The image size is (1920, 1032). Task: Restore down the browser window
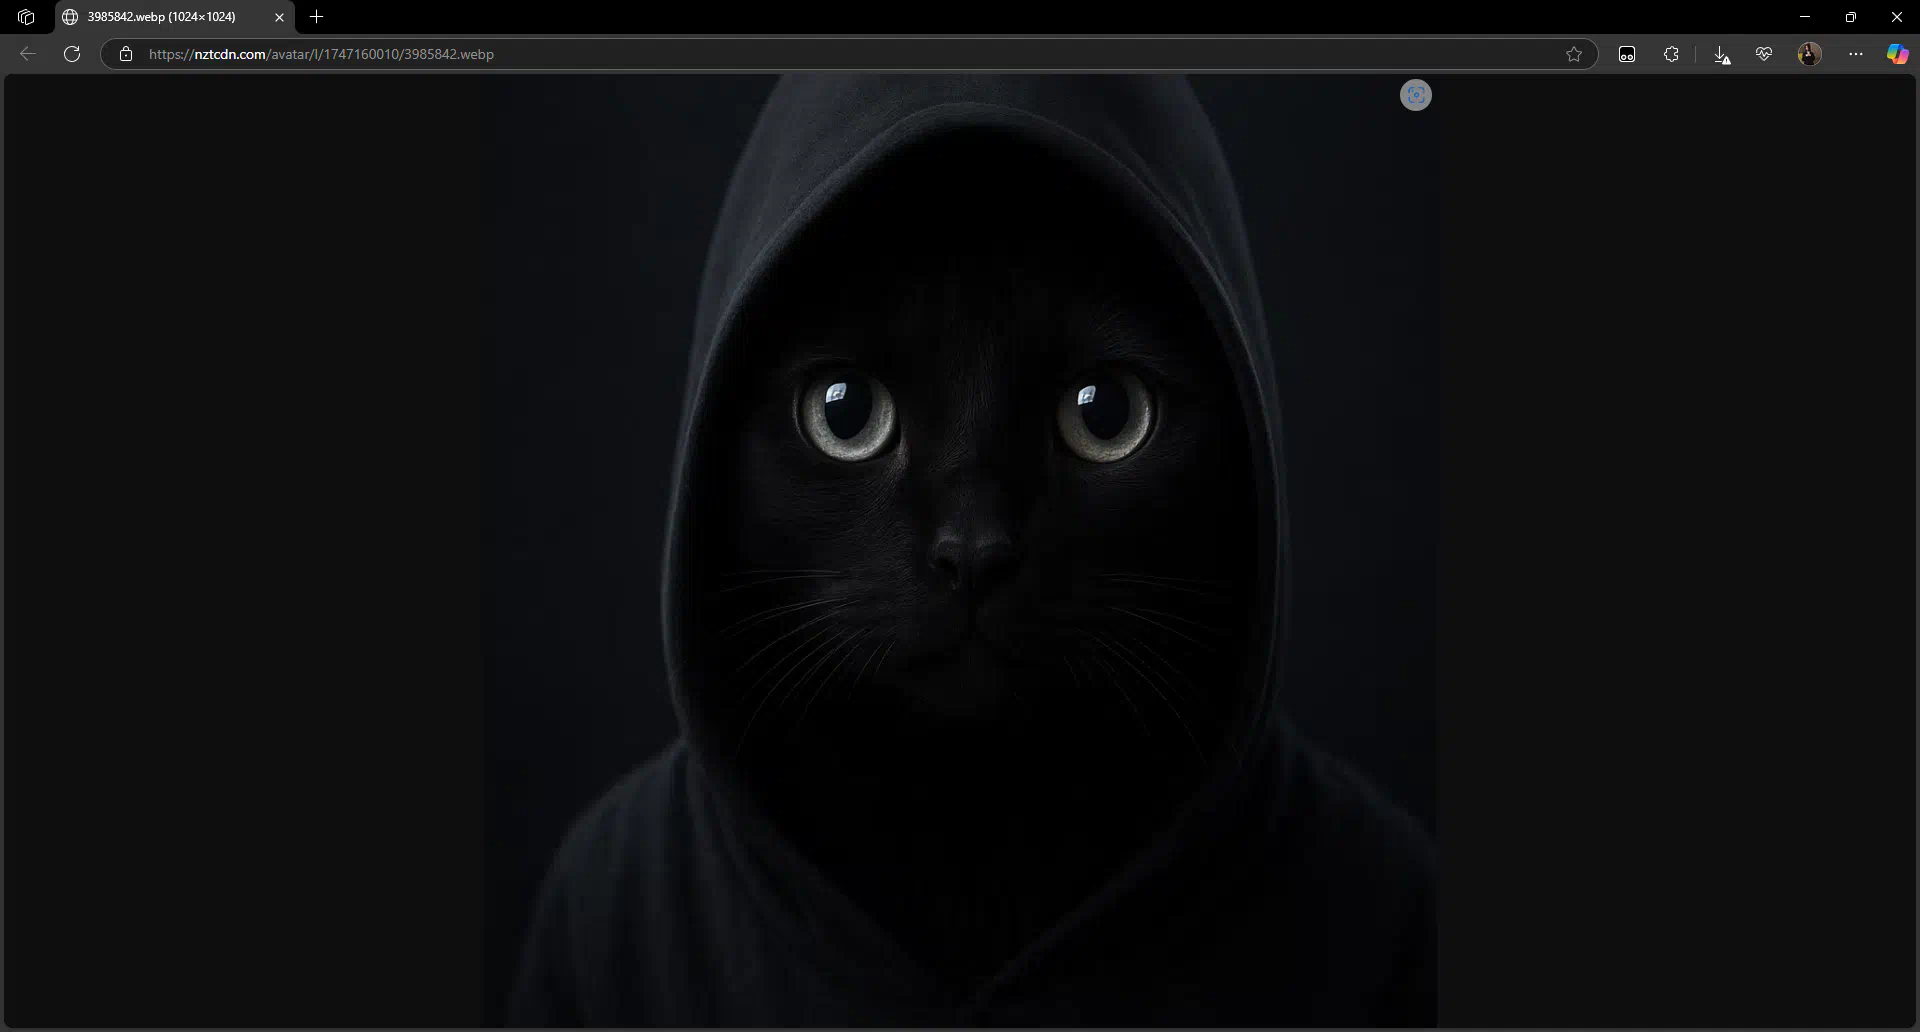(1851, 17)
